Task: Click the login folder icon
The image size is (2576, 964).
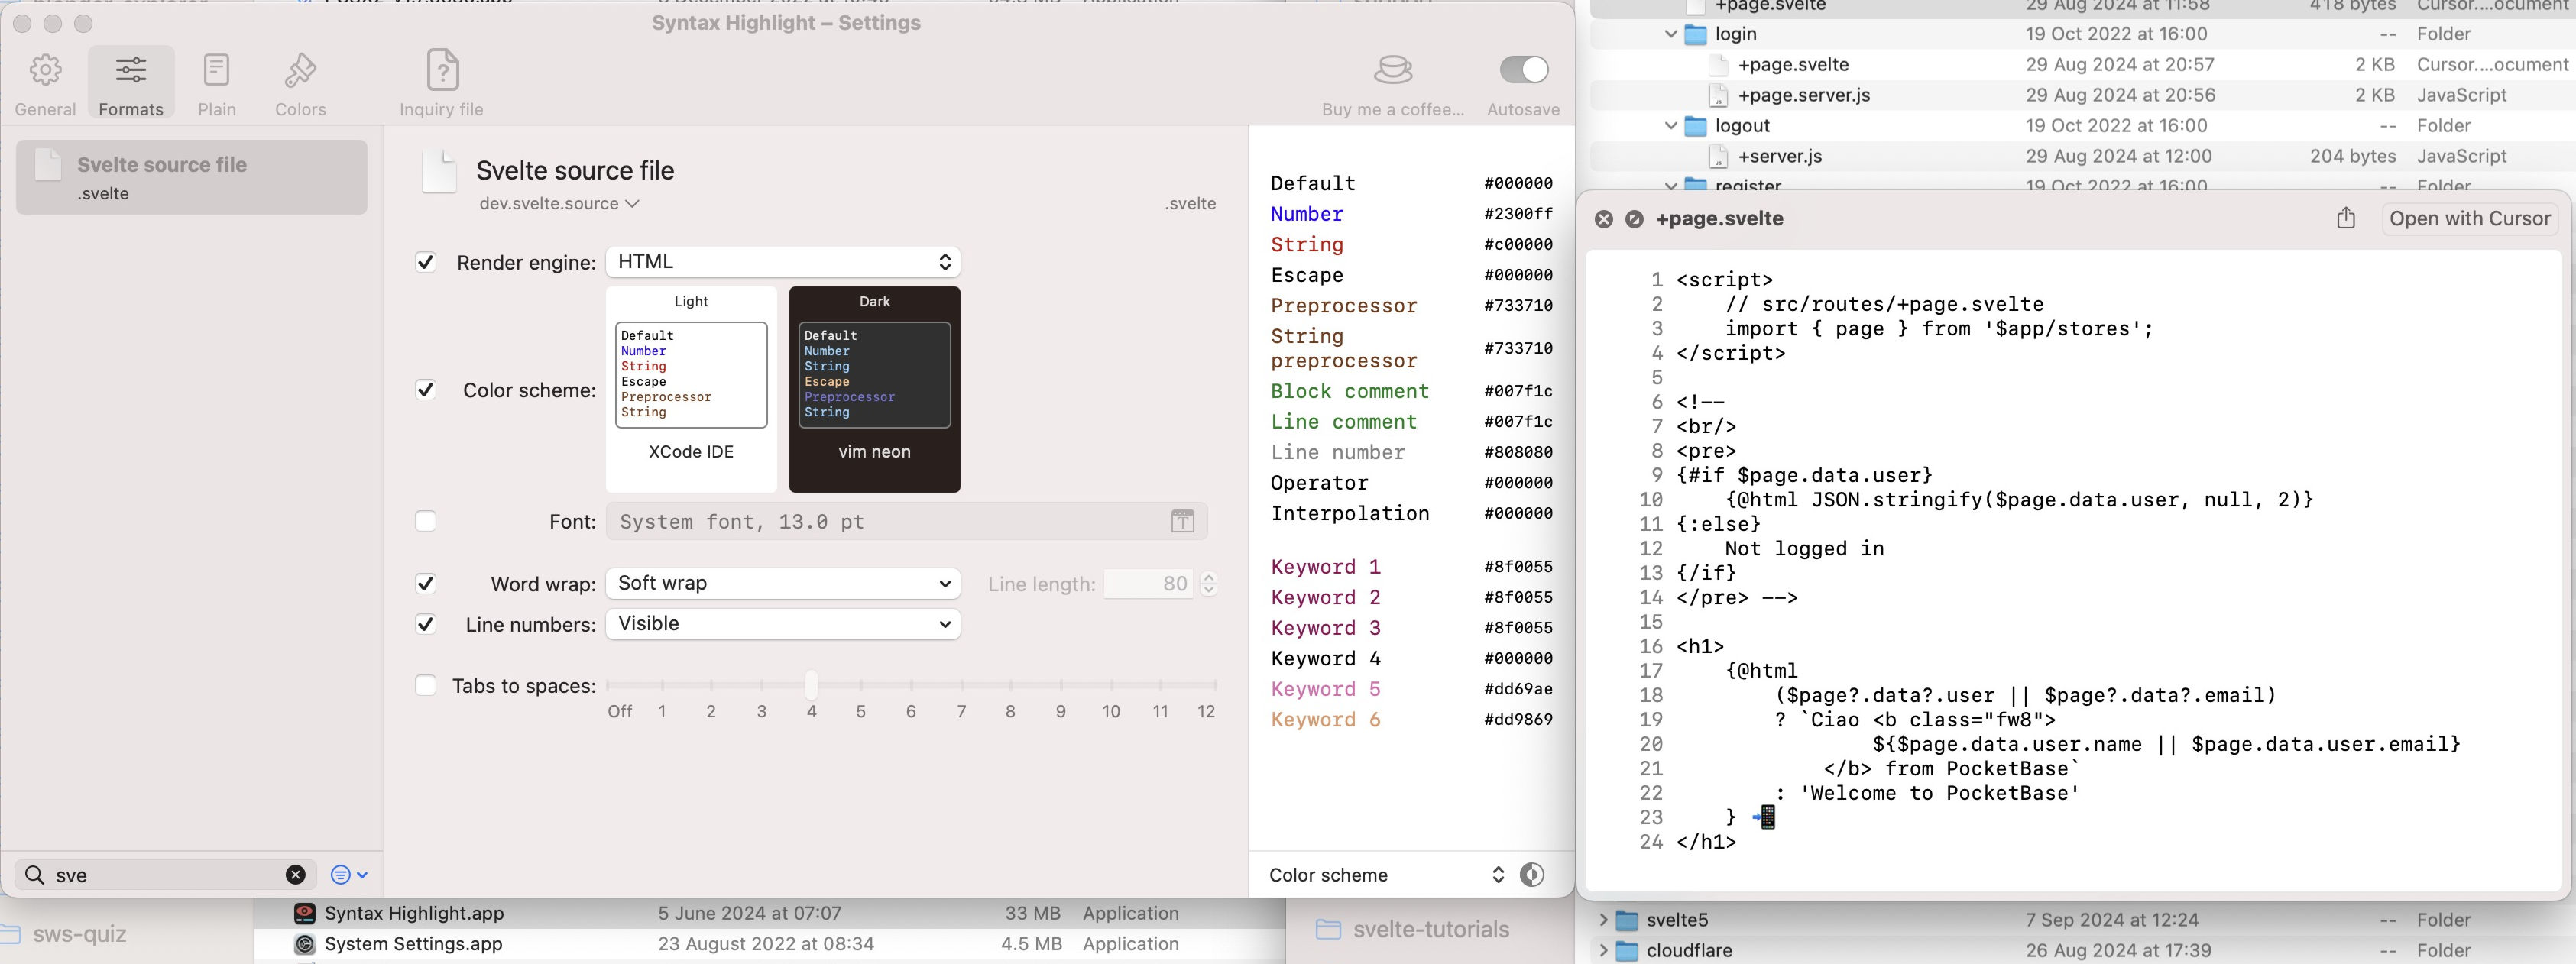Action: (x=1695, y=34)
